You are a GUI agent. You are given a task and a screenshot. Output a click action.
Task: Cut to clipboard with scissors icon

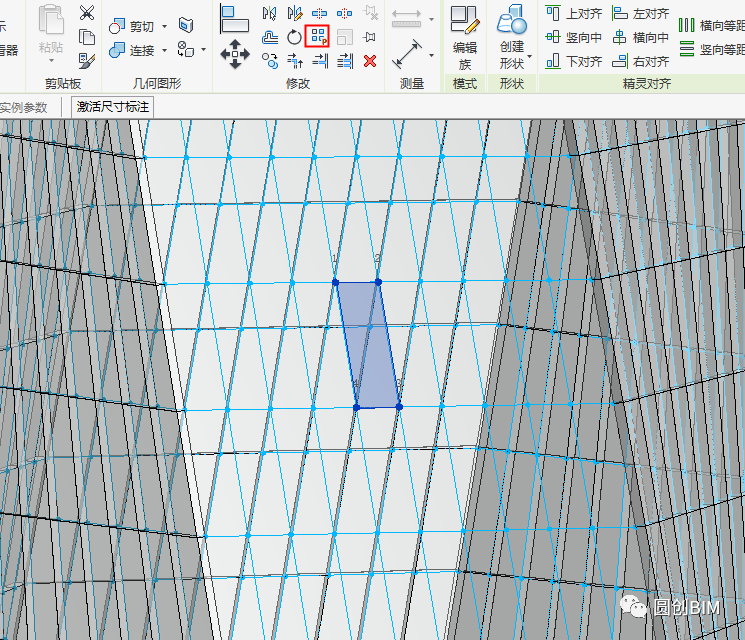pyautogui.click(x=86, y=12)
